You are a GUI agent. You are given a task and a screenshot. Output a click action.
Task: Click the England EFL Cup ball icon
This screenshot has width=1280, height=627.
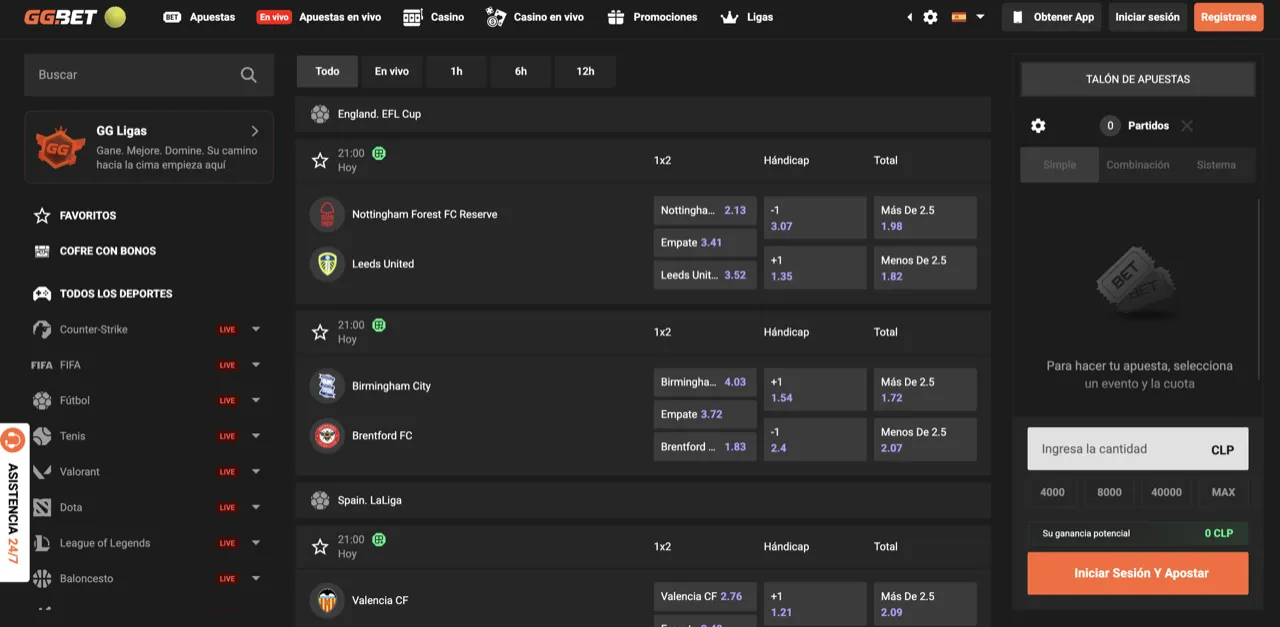click(x=320, y=114)
